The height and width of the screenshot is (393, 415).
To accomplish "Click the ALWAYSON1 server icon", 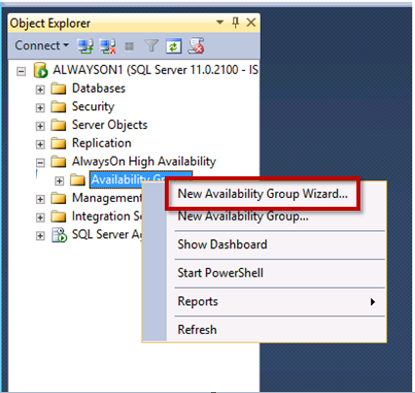I will (41, 70).
